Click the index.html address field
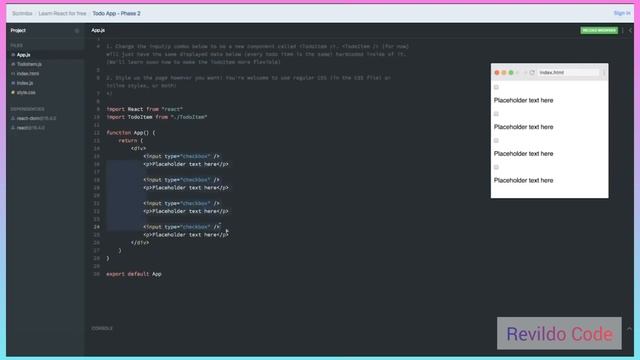The image size is (640, 360). (568, 73)
